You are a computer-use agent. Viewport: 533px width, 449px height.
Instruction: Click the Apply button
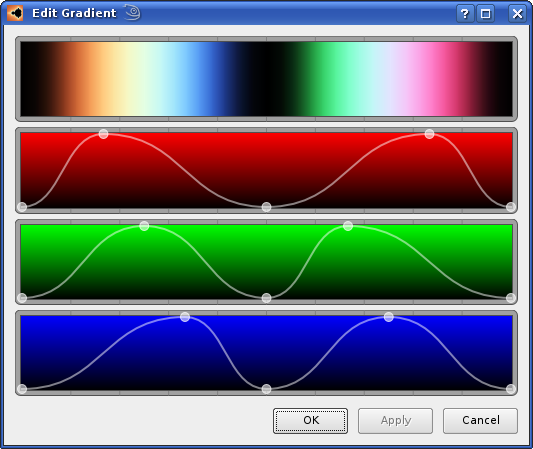[x=395, y=421]
